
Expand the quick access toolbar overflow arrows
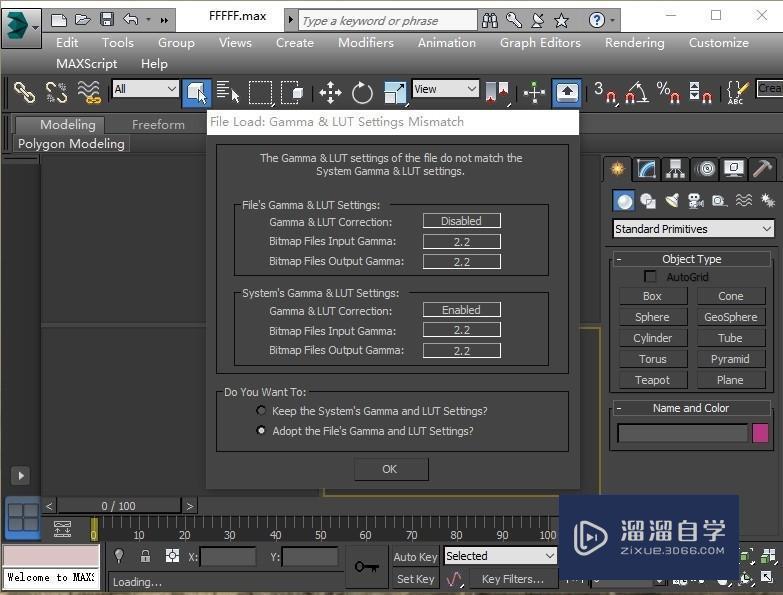coord(164,20)
